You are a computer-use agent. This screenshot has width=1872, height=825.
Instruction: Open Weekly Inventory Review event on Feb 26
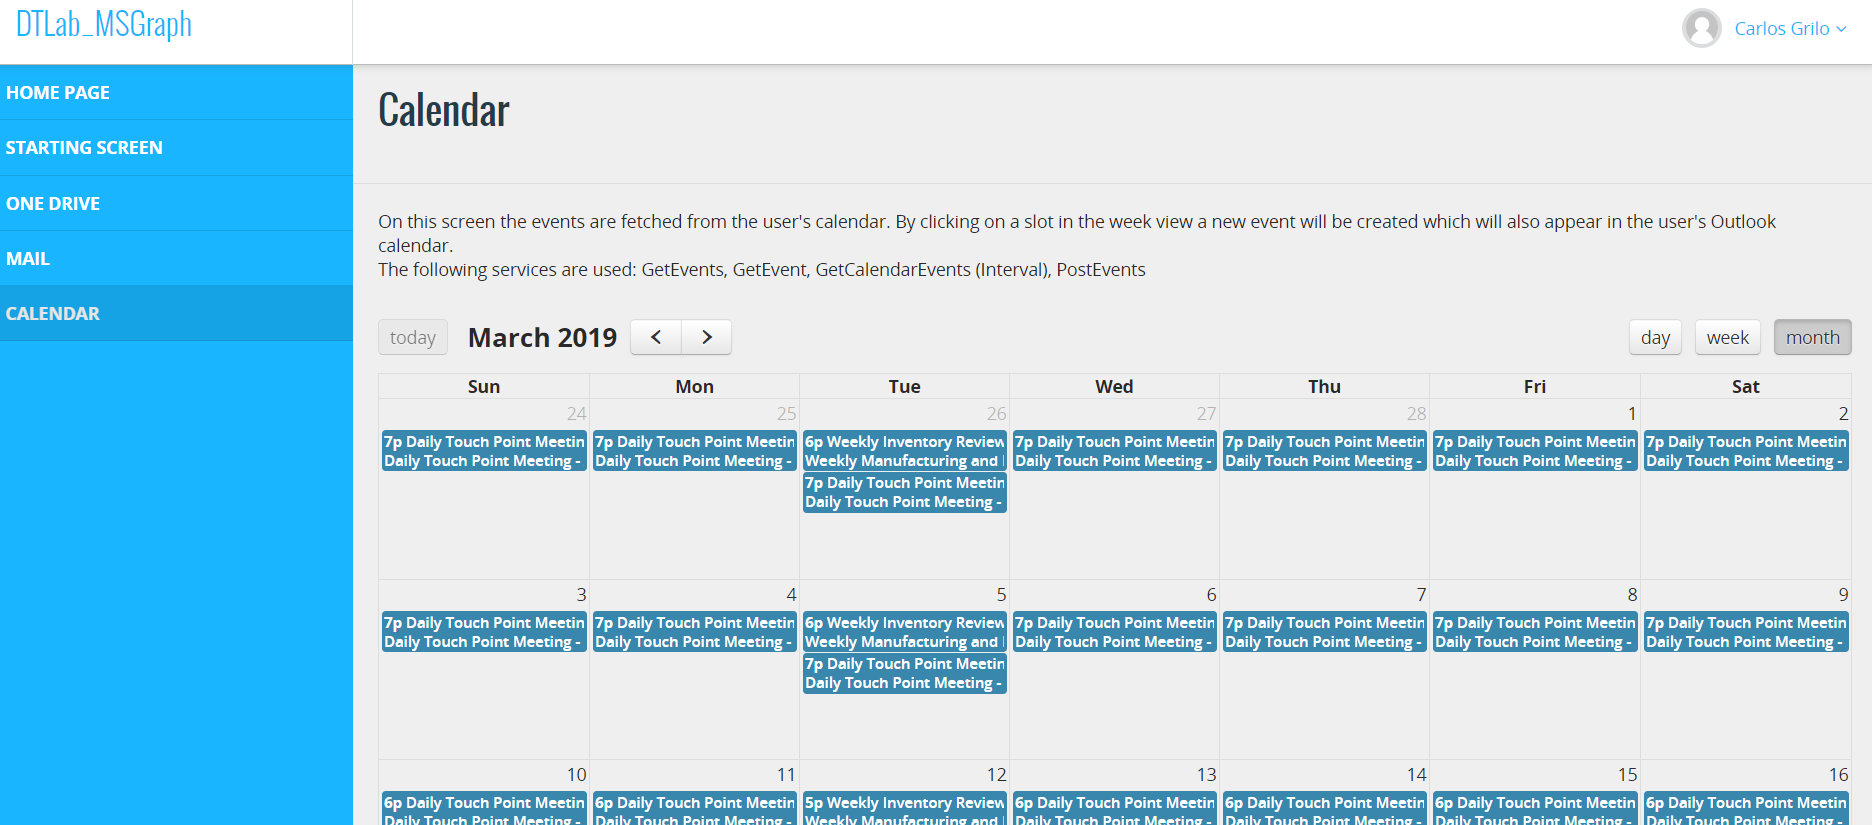904,451
